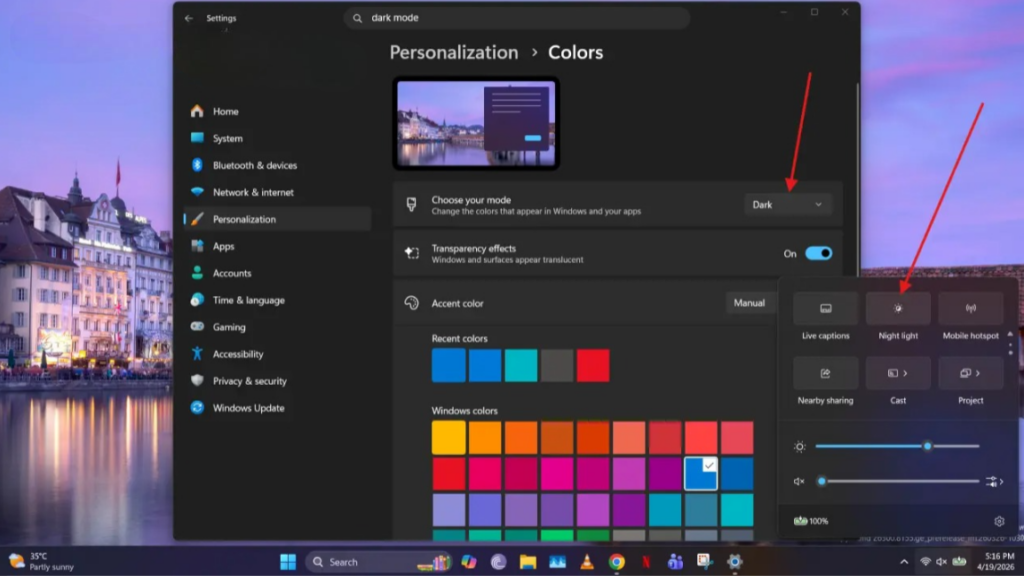The image size is (1024, 576).
Task: Click the Settings gear on the taskbar
Action: coord(735,562)
